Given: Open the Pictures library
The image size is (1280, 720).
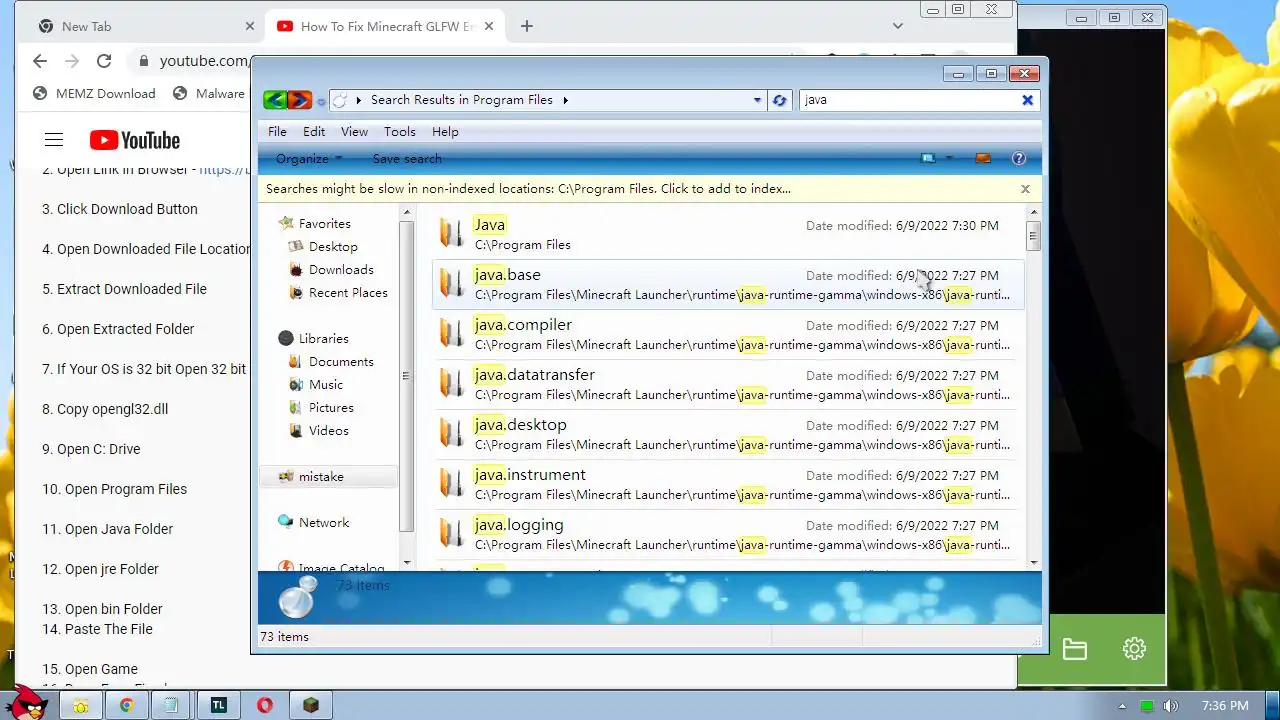Looking at the screenshot, I should pos(331,408).
